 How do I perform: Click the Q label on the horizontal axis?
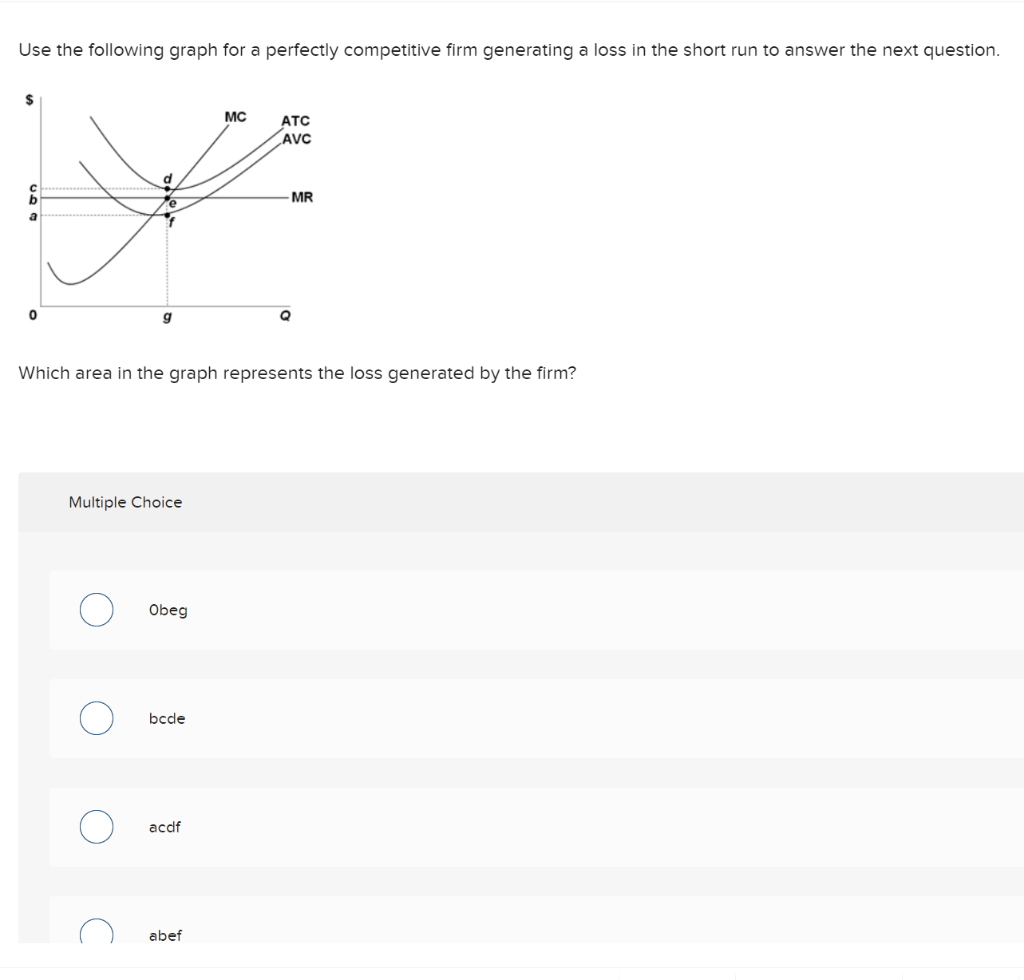286,315
